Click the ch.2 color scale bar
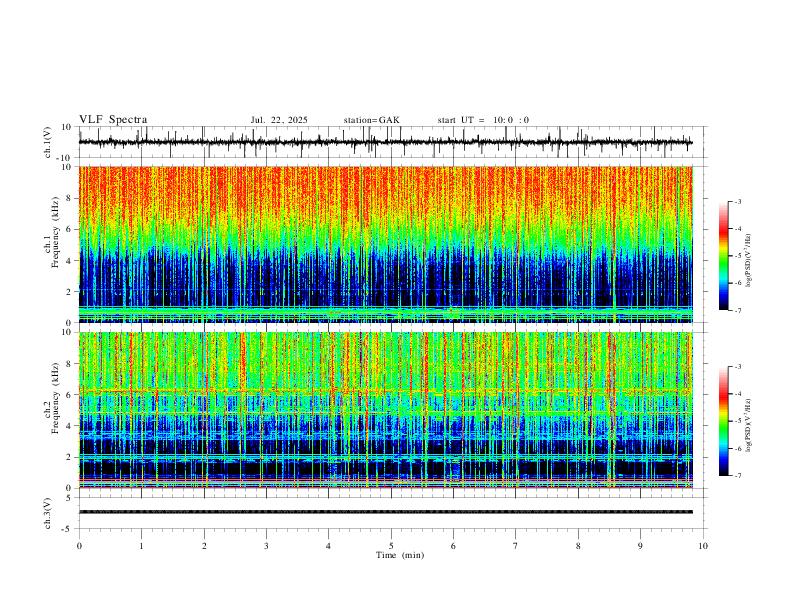This screenshot has height=612, width=792. tap(724, 421)
